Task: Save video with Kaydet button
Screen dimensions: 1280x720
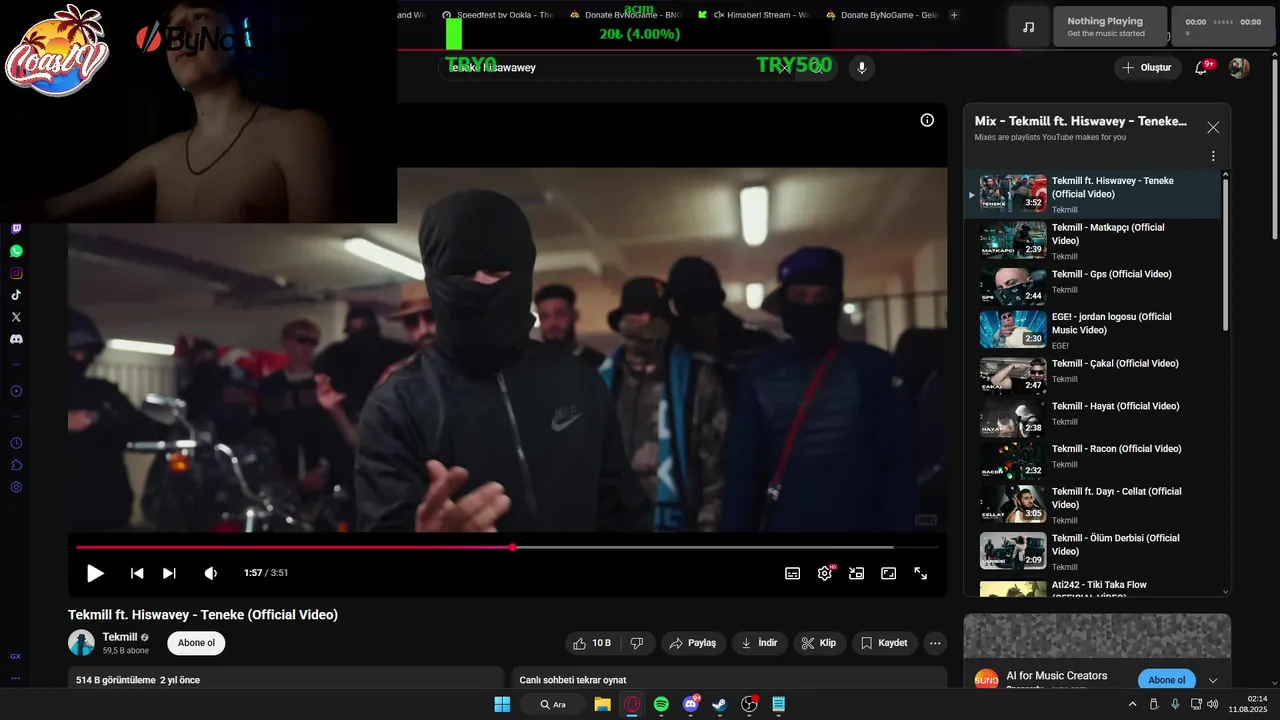Action: 884,643
